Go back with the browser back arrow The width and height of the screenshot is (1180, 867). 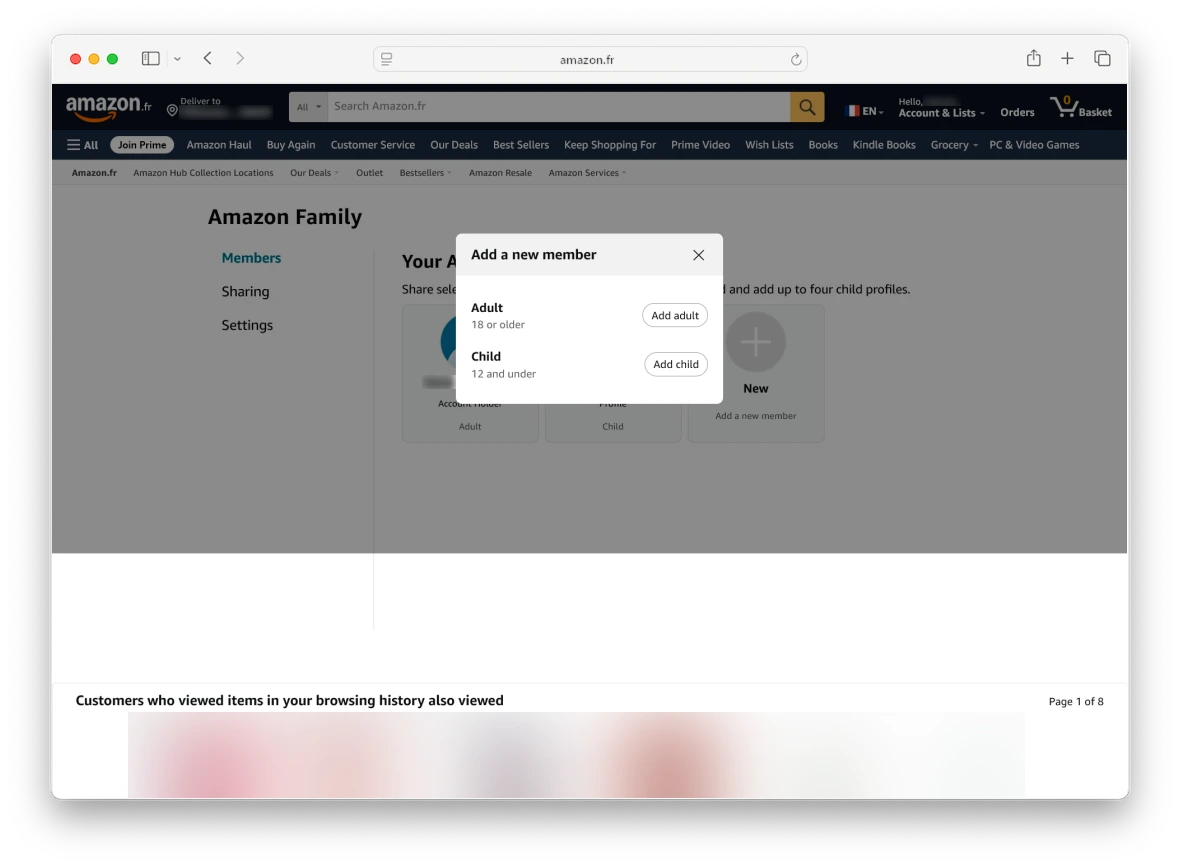[x=208, y=58]
